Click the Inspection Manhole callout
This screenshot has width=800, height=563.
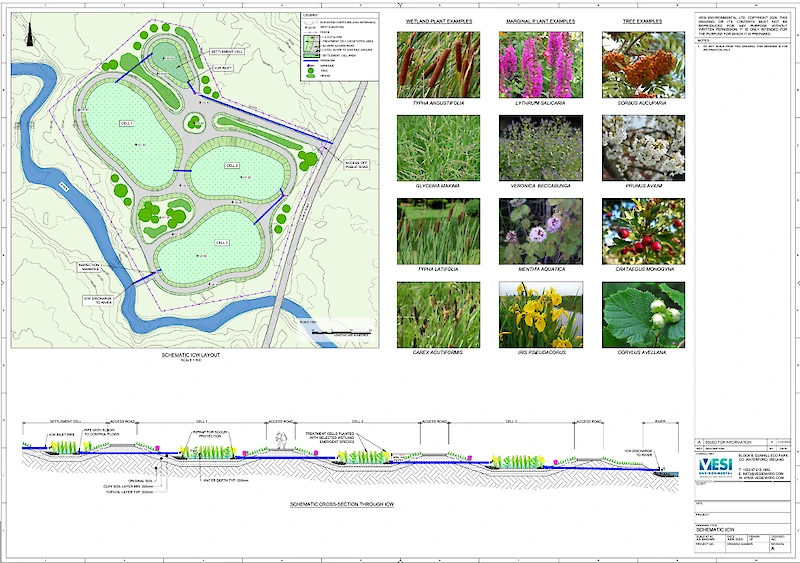[89, 266]
